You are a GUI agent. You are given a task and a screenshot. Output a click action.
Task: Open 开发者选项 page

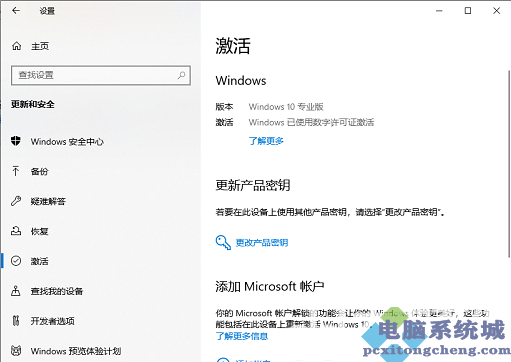click(52, 321)
